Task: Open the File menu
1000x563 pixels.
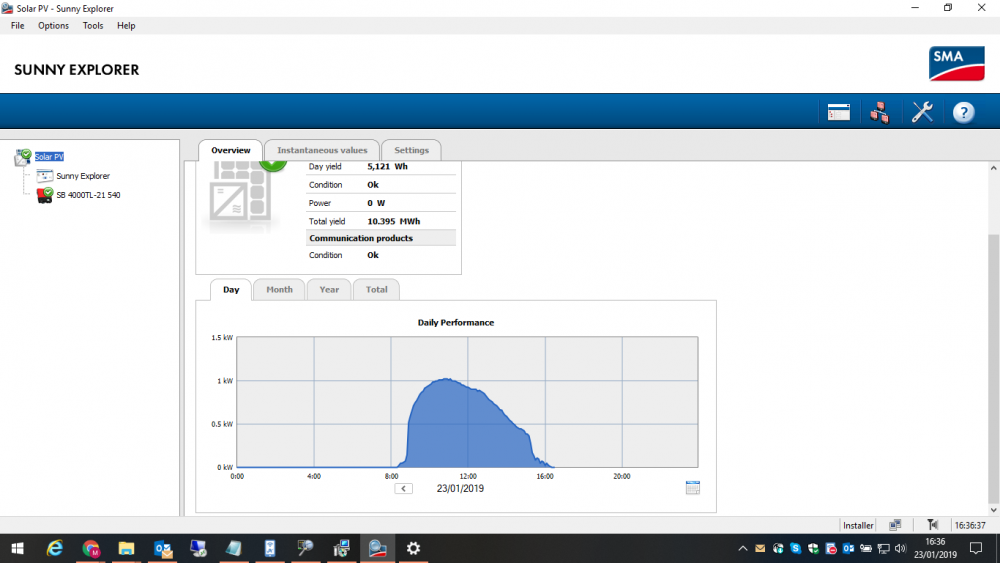Action: tap(17, 26)
